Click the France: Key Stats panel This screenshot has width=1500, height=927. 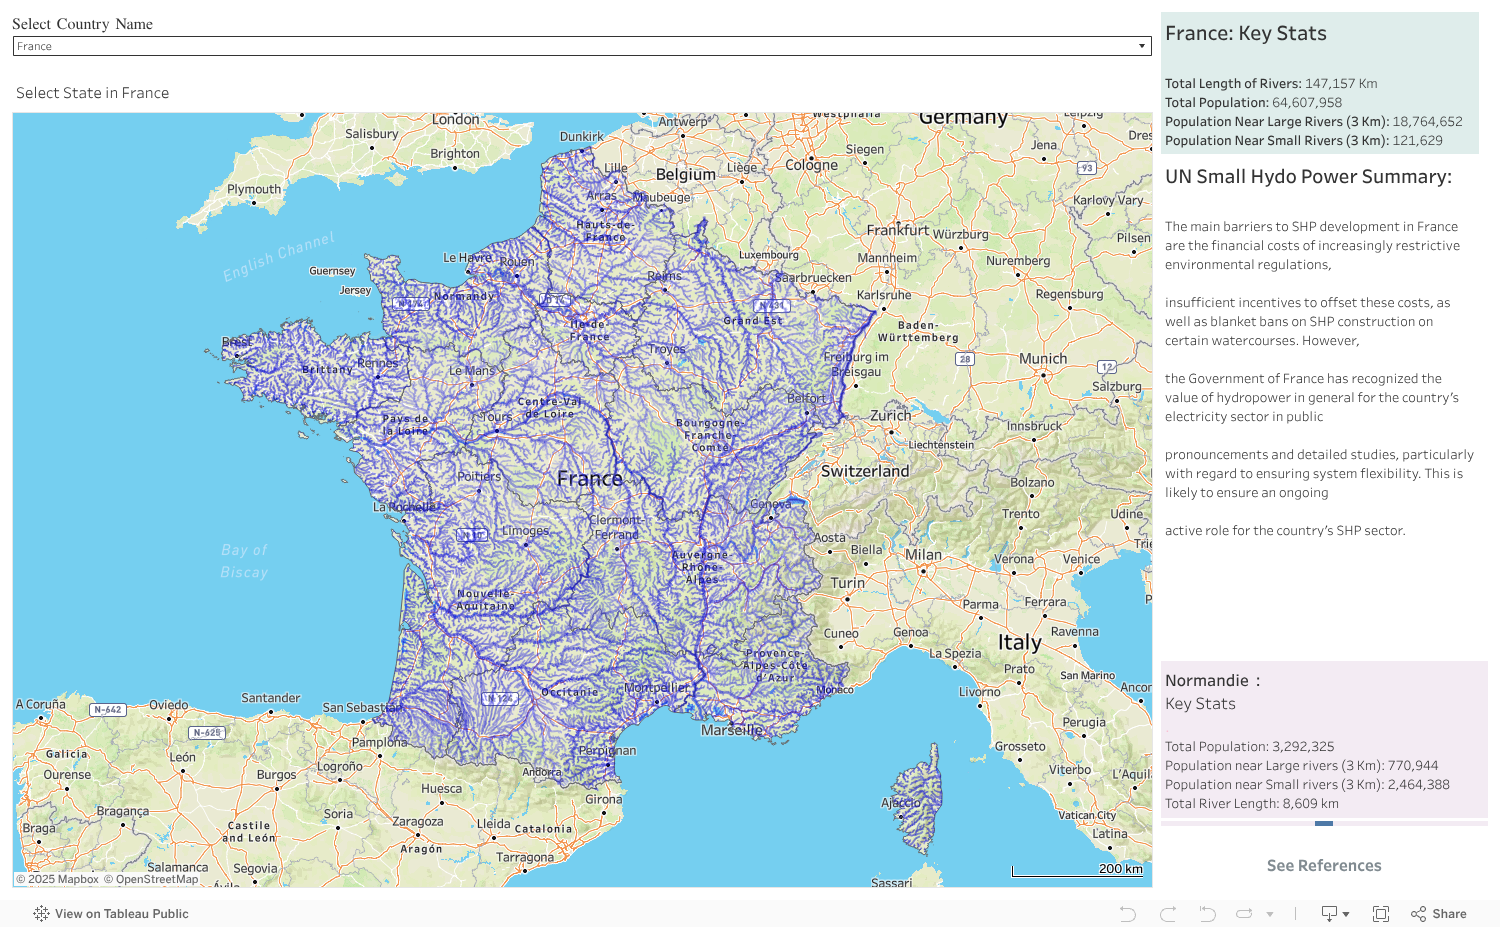1320,85
